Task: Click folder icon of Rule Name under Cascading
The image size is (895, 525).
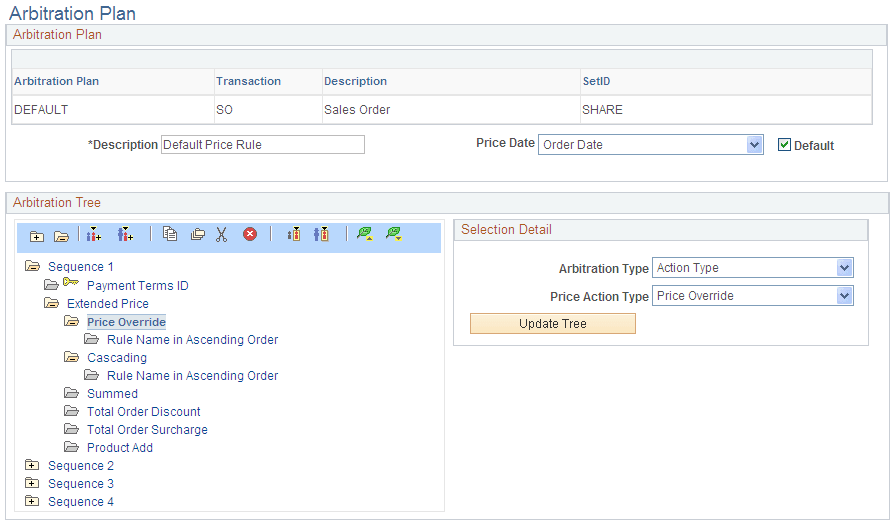Action: tap(91, 375)
